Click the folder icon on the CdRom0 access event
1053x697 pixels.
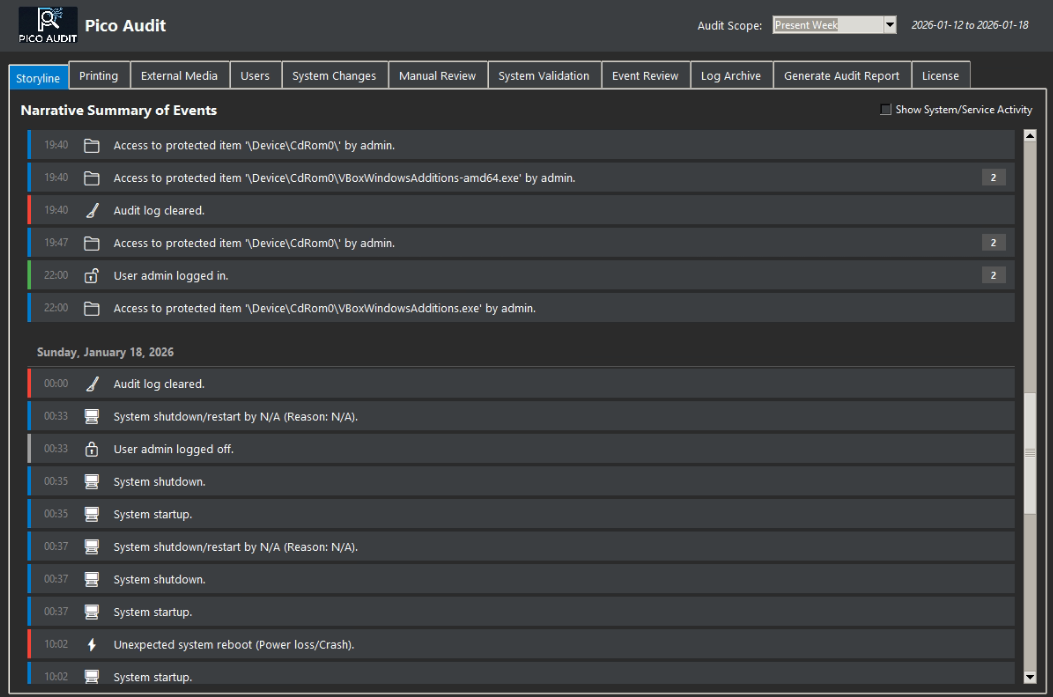(91, 144)
